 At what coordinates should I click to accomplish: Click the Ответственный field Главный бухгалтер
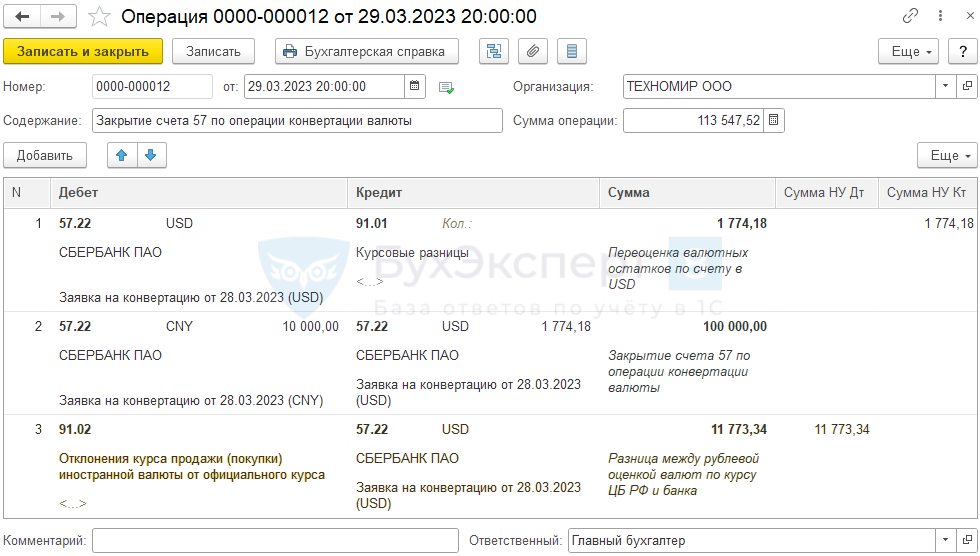click(x=751, y=540)
